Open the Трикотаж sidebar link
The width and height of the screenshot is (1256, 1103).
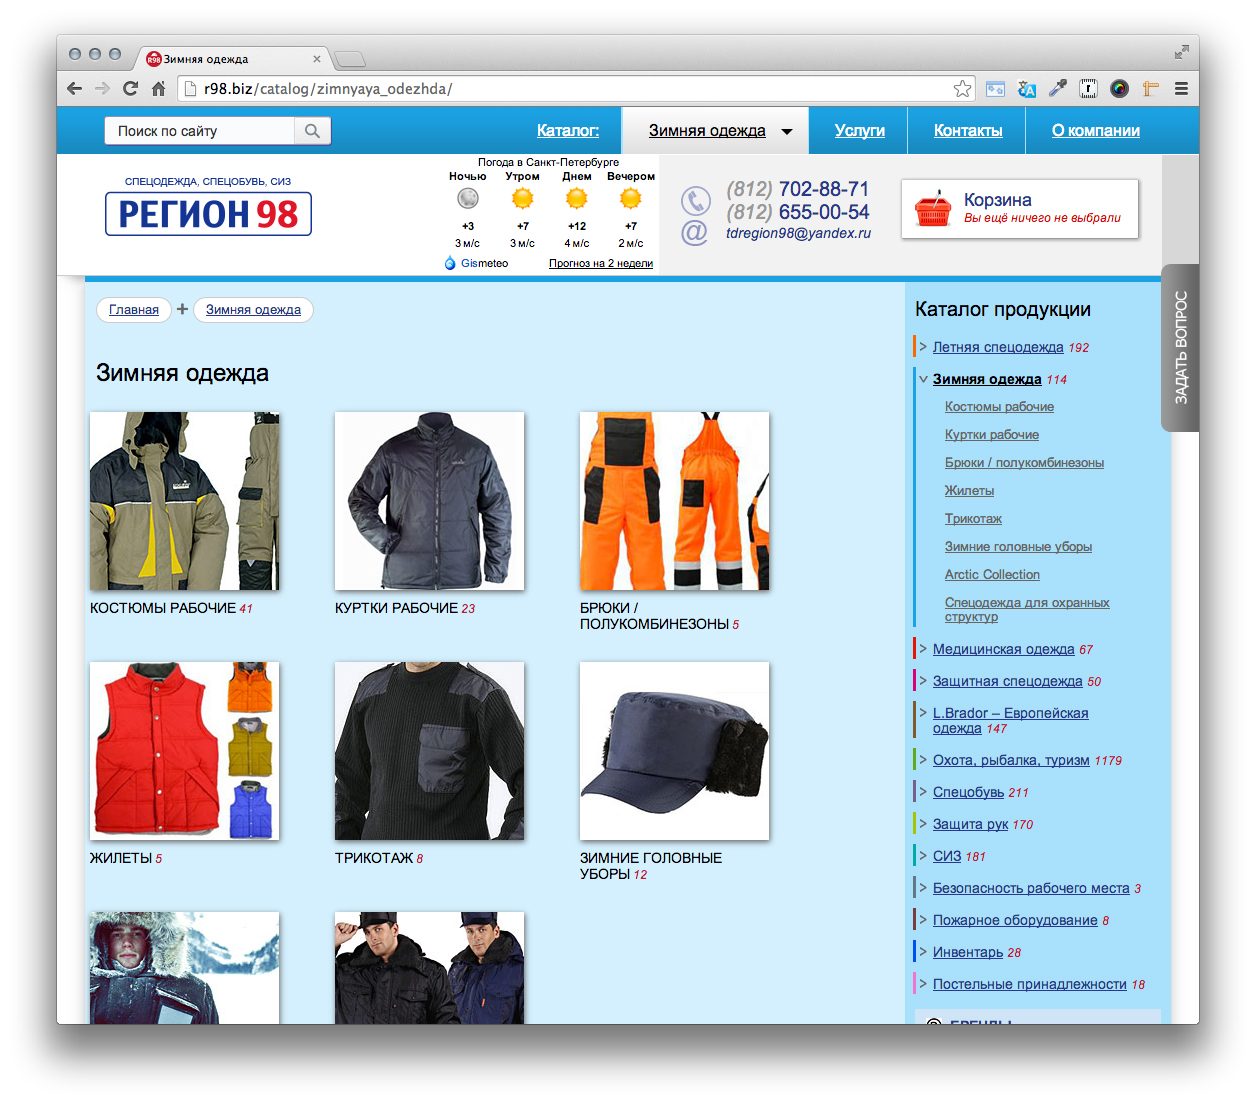pyautogui.click(x=973, y=519)
